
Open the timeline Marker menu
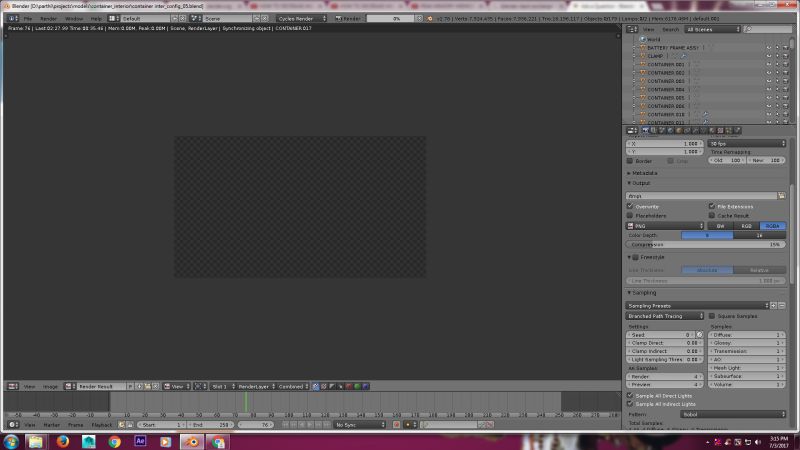52,424
